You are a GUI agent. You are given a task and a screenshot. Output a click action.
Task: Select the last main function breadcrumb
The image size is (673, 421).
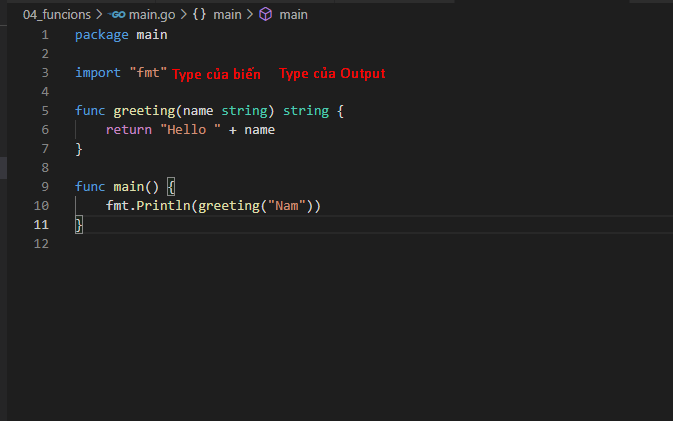click(293, 15)
